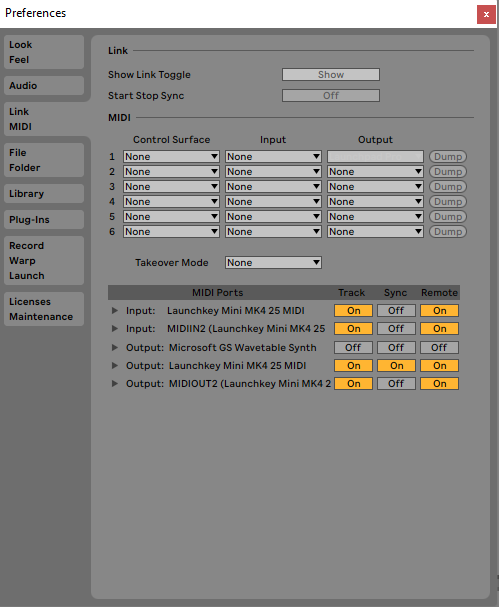Screen dimensions: 499x607
Task: Enable Track for Microsoft GS Wavetable Synth
Action: coord(353,348)
